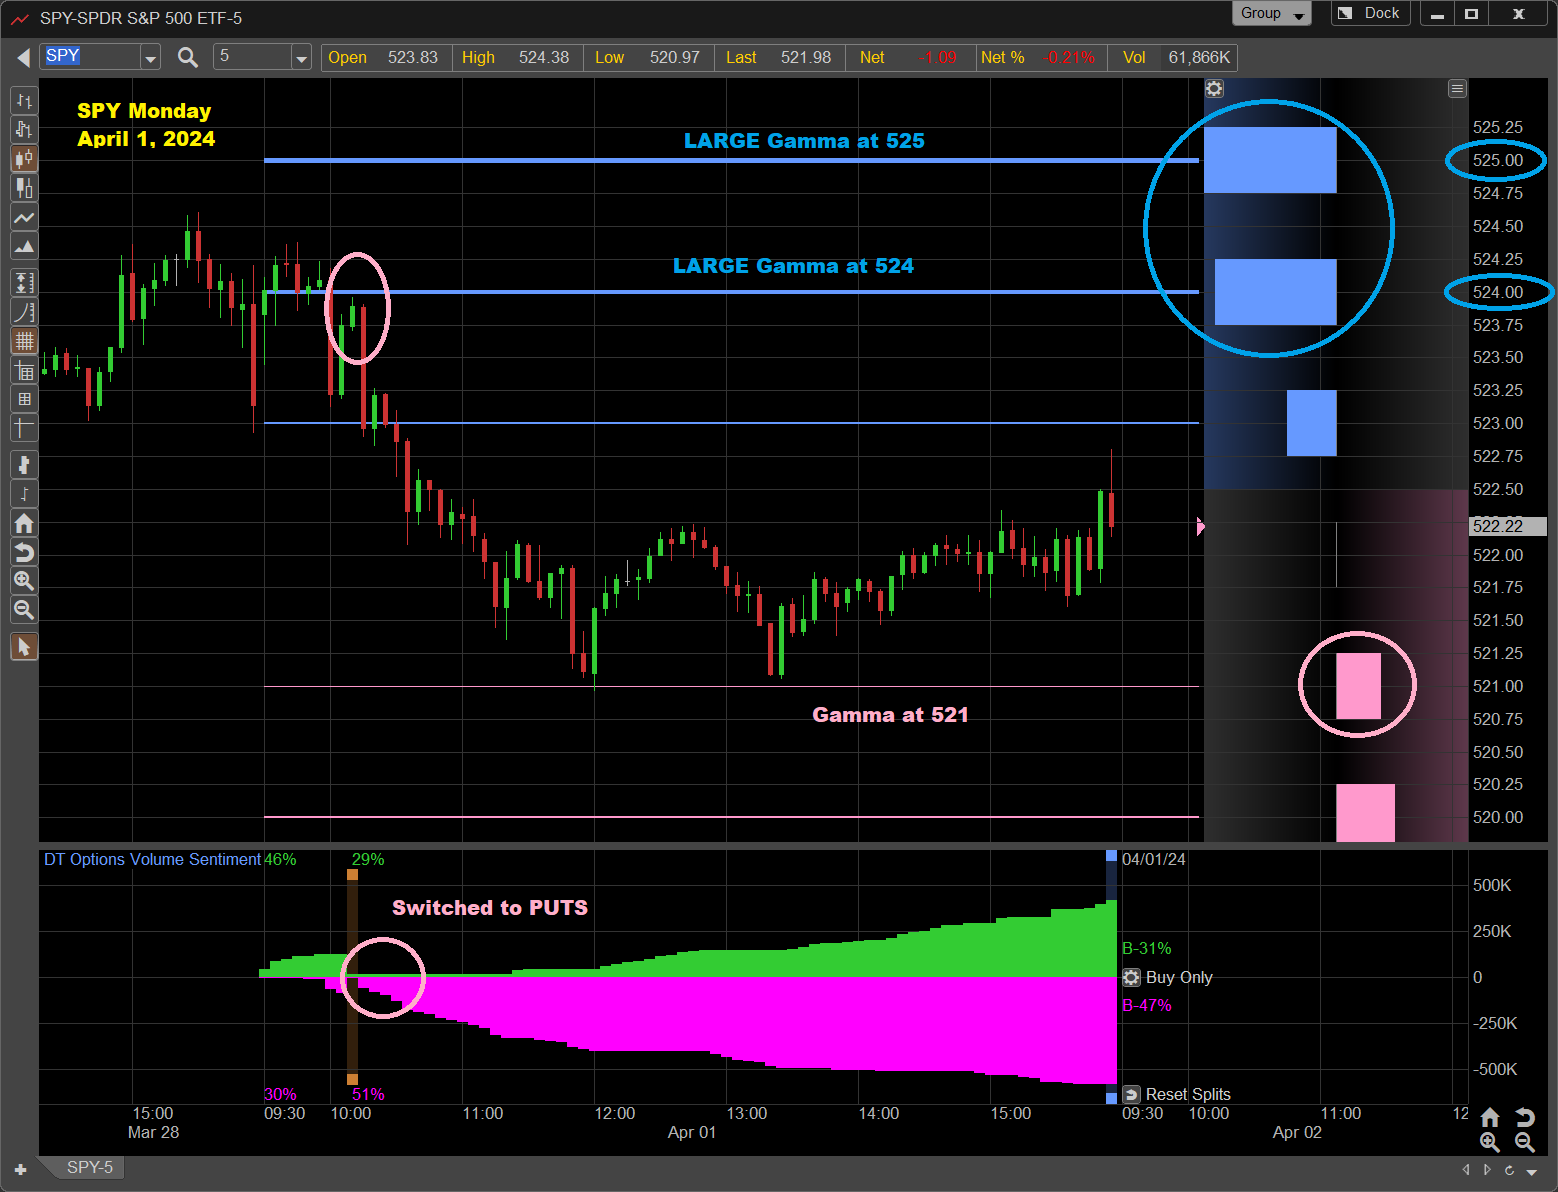
Task: Open the data table view icon
Action: point(24,371)
